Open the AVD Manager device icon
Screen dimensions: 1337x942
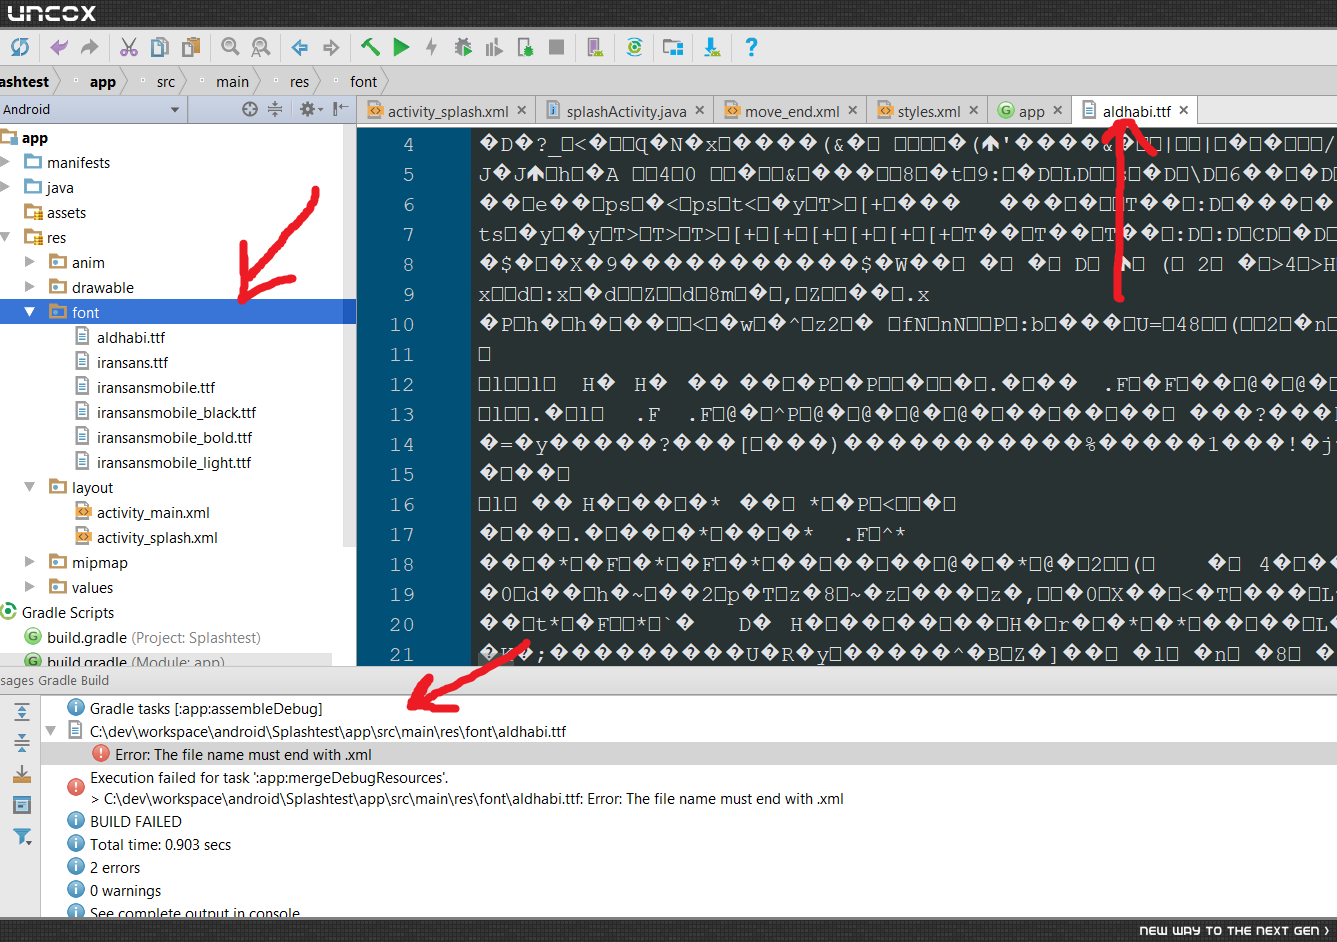pyautogui.click(x=595, y=47)
